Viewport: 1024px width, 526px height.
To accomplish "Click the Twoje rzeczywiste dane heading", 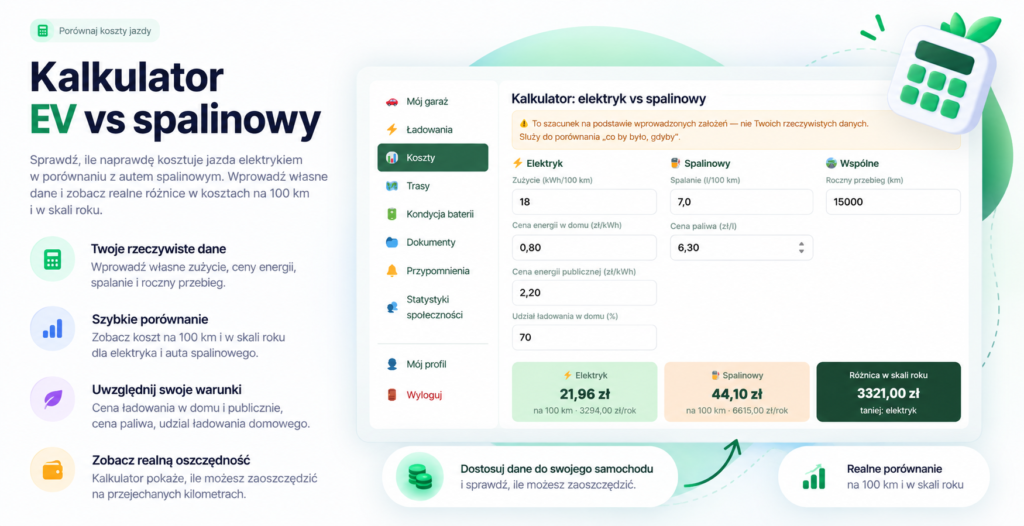I will coord(159,249).
